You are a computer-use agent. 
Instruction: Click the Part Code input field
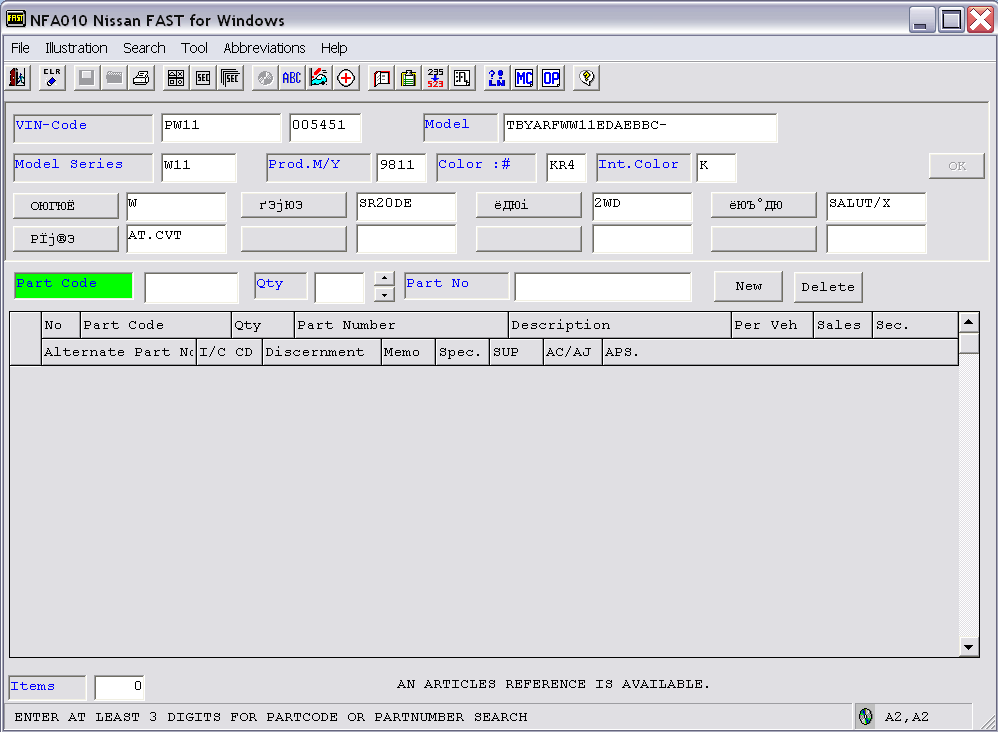[191, 287]
